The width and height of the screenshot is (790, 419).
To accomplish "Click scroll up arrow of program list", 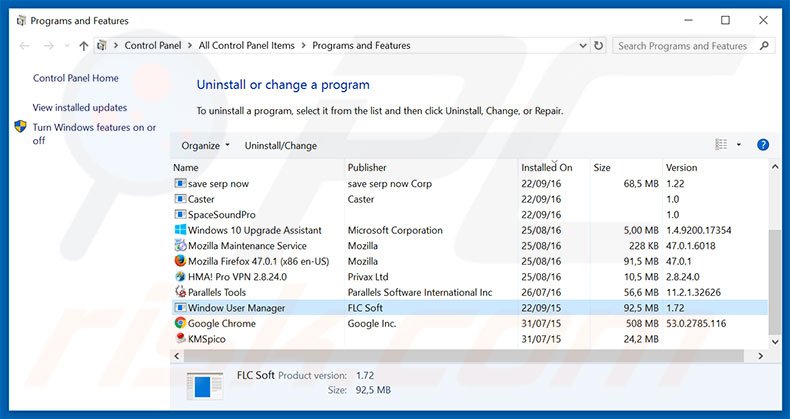I will coord(775,167).
